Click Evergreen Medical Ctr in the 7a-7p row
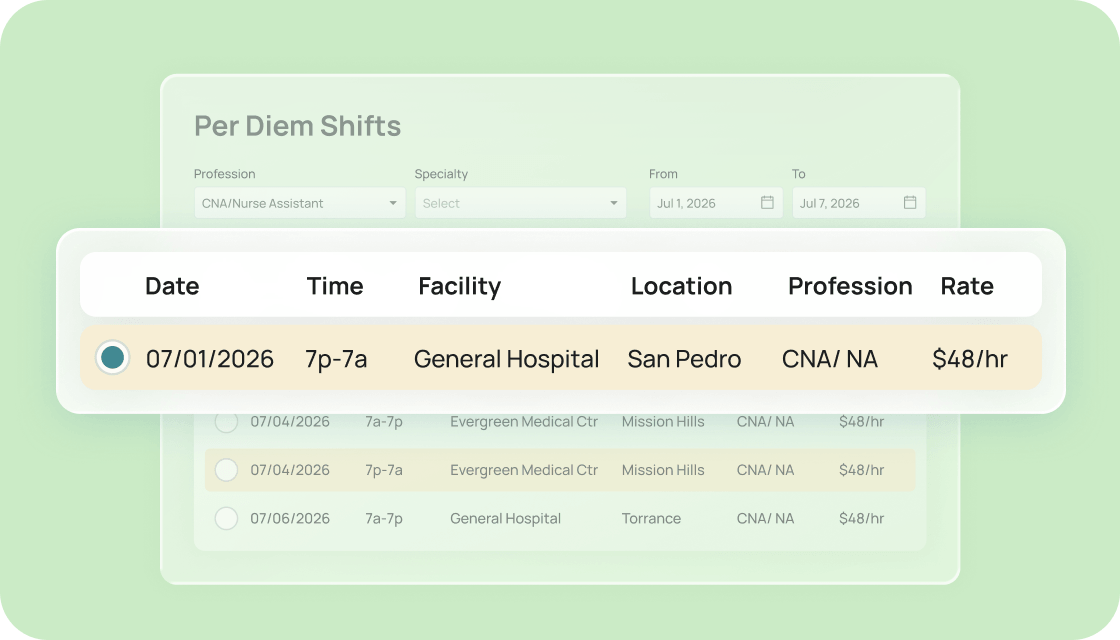Image resolution: width=1120 pixels, height=640 pixels. point(524,421)
